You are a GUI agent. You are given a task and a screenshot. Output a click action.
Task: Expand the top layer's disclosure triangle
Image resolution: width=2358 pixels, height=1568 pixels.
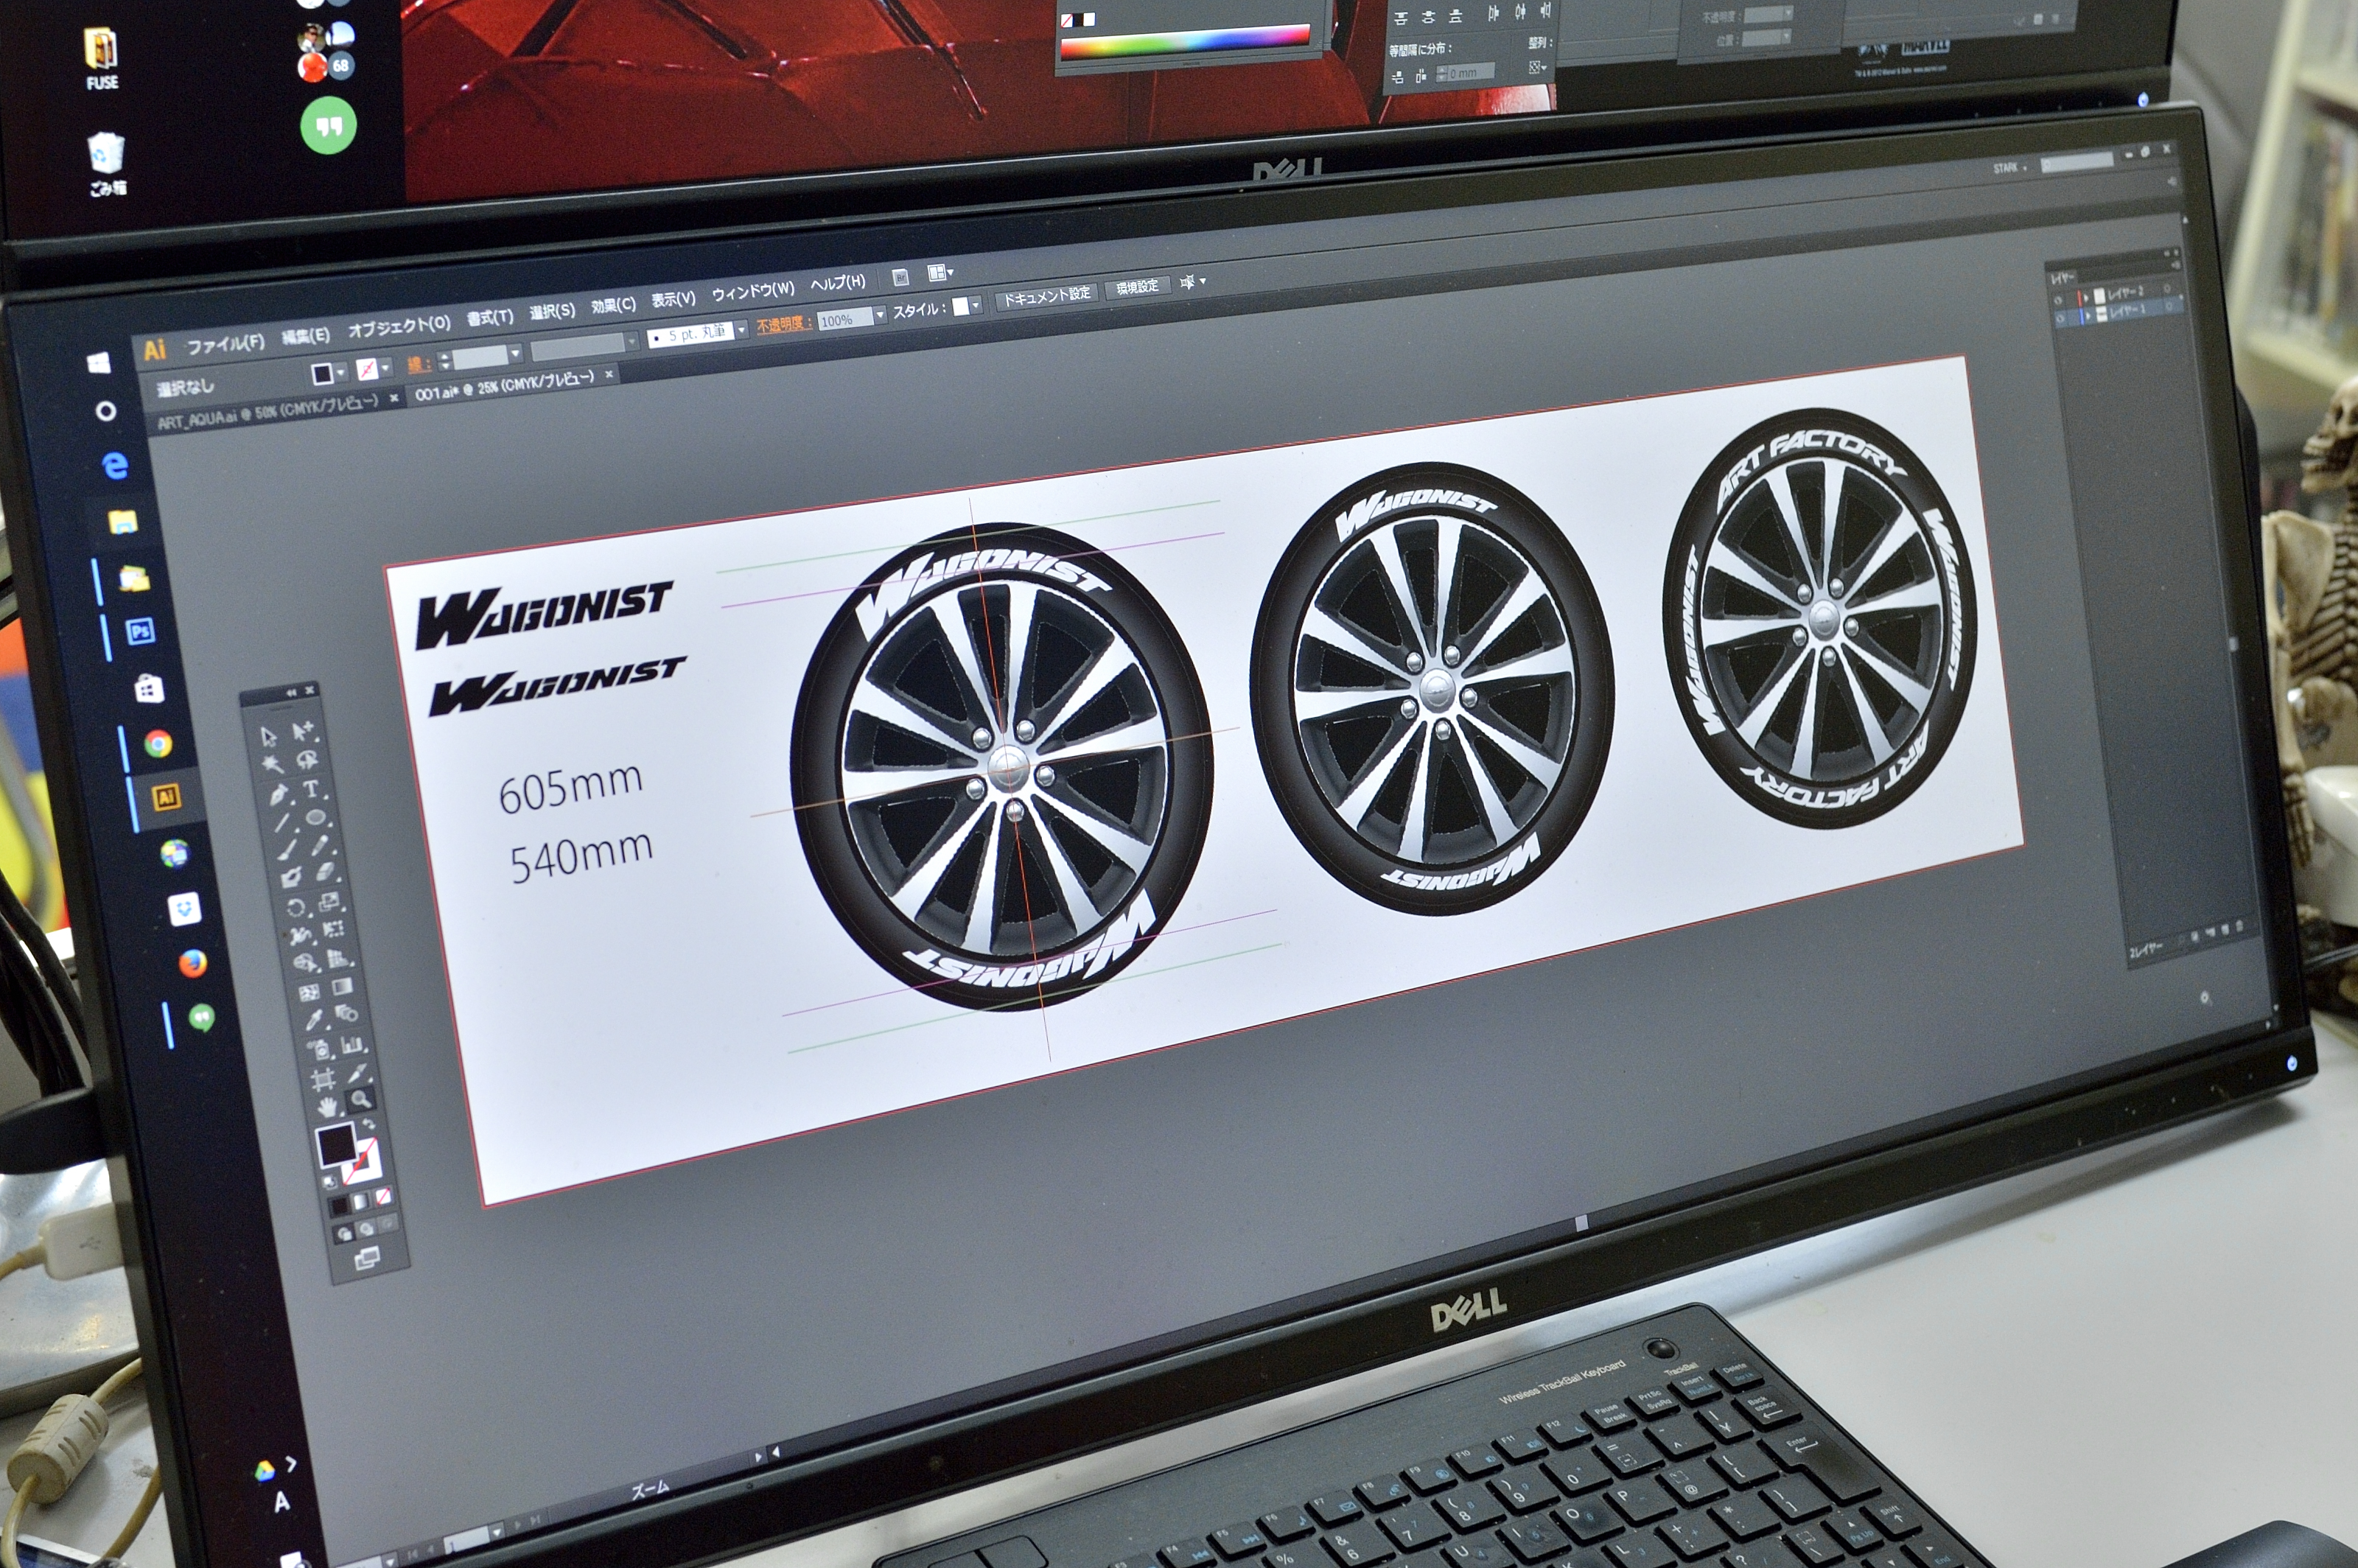pyautogui.click(x=2087, y=299)
